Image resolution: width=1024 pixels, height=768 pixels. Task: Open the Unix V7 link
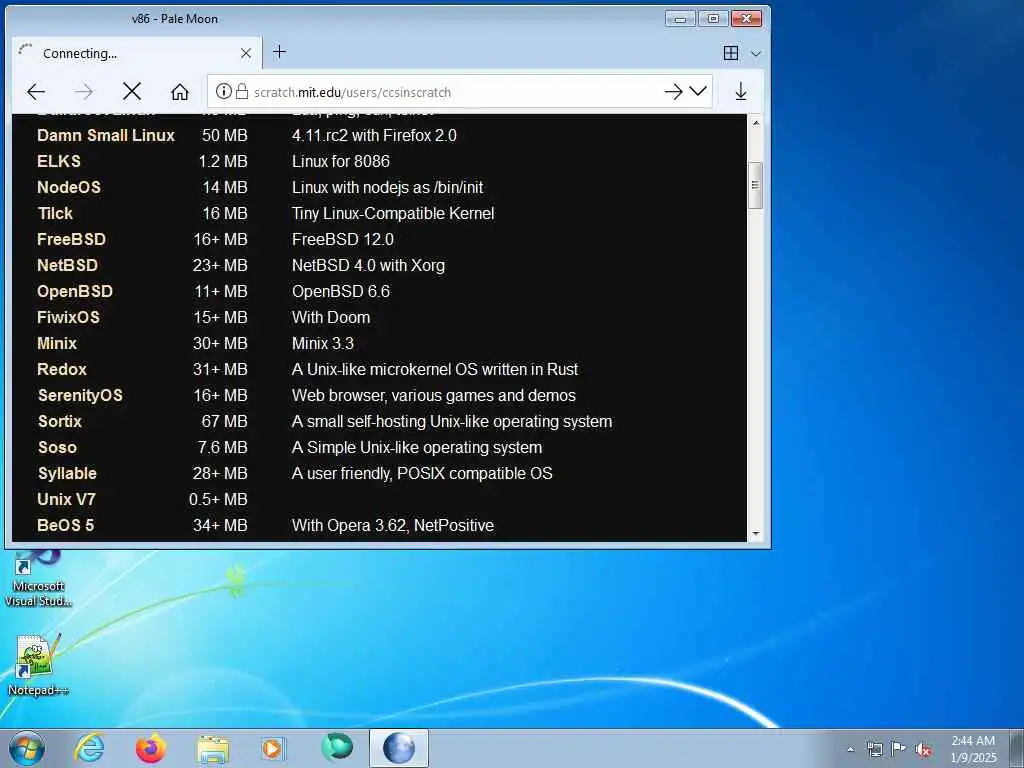point(66,500)
